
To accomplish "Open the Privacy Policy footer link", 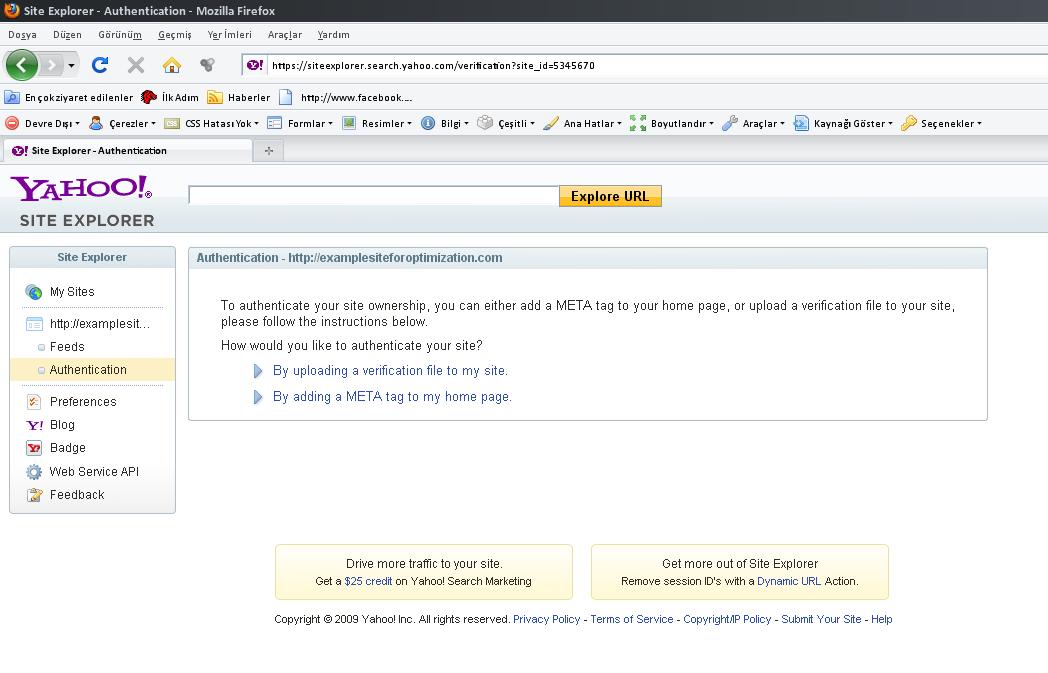I will click(547, 619).
